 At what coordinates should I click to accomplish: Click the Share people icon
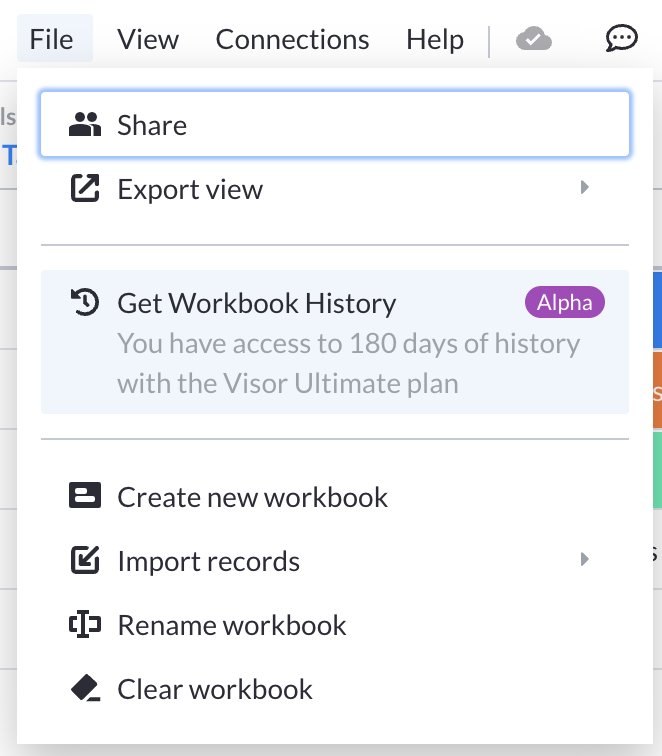85,125
